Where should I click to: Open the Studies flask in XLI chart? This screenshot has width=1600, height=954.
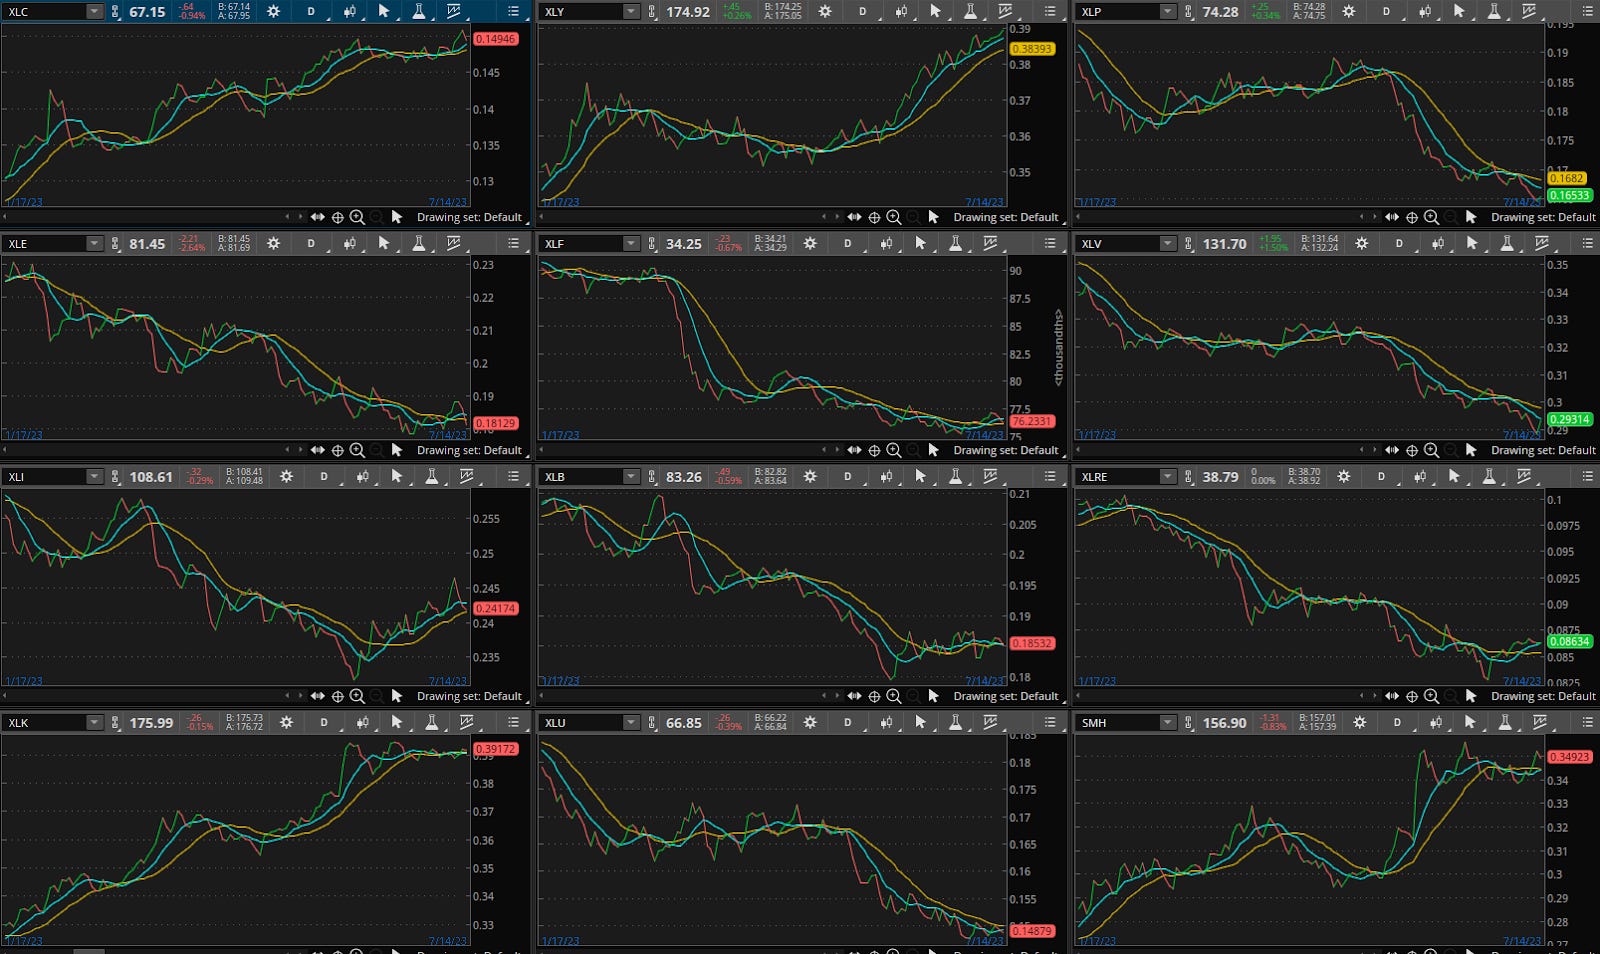[431, 477]
